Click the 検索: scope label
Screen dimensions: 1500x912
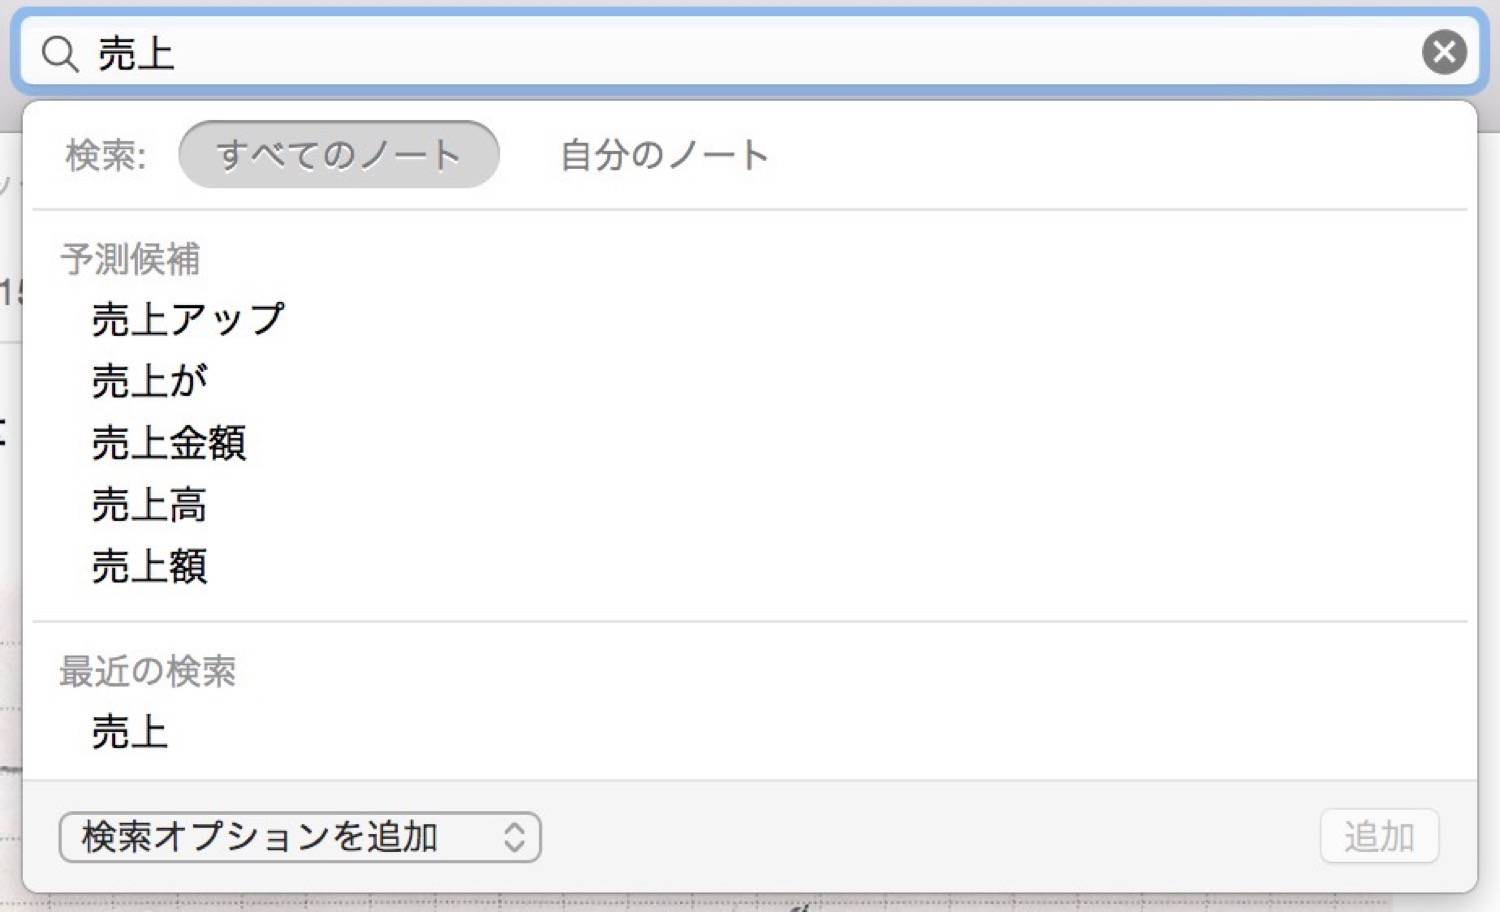pos(106,155)
